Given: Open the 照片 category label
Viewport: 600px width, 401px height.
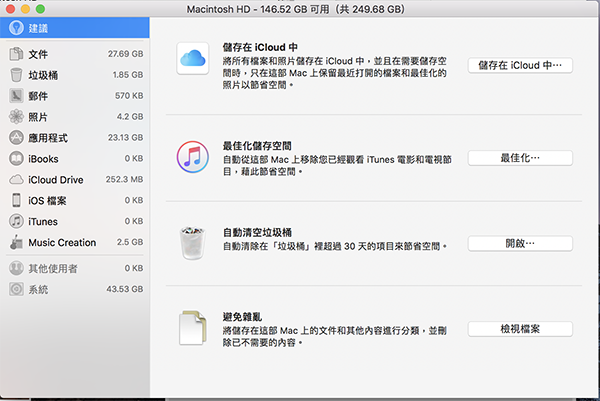Looking at the screenshot, I should click(38, 117).
